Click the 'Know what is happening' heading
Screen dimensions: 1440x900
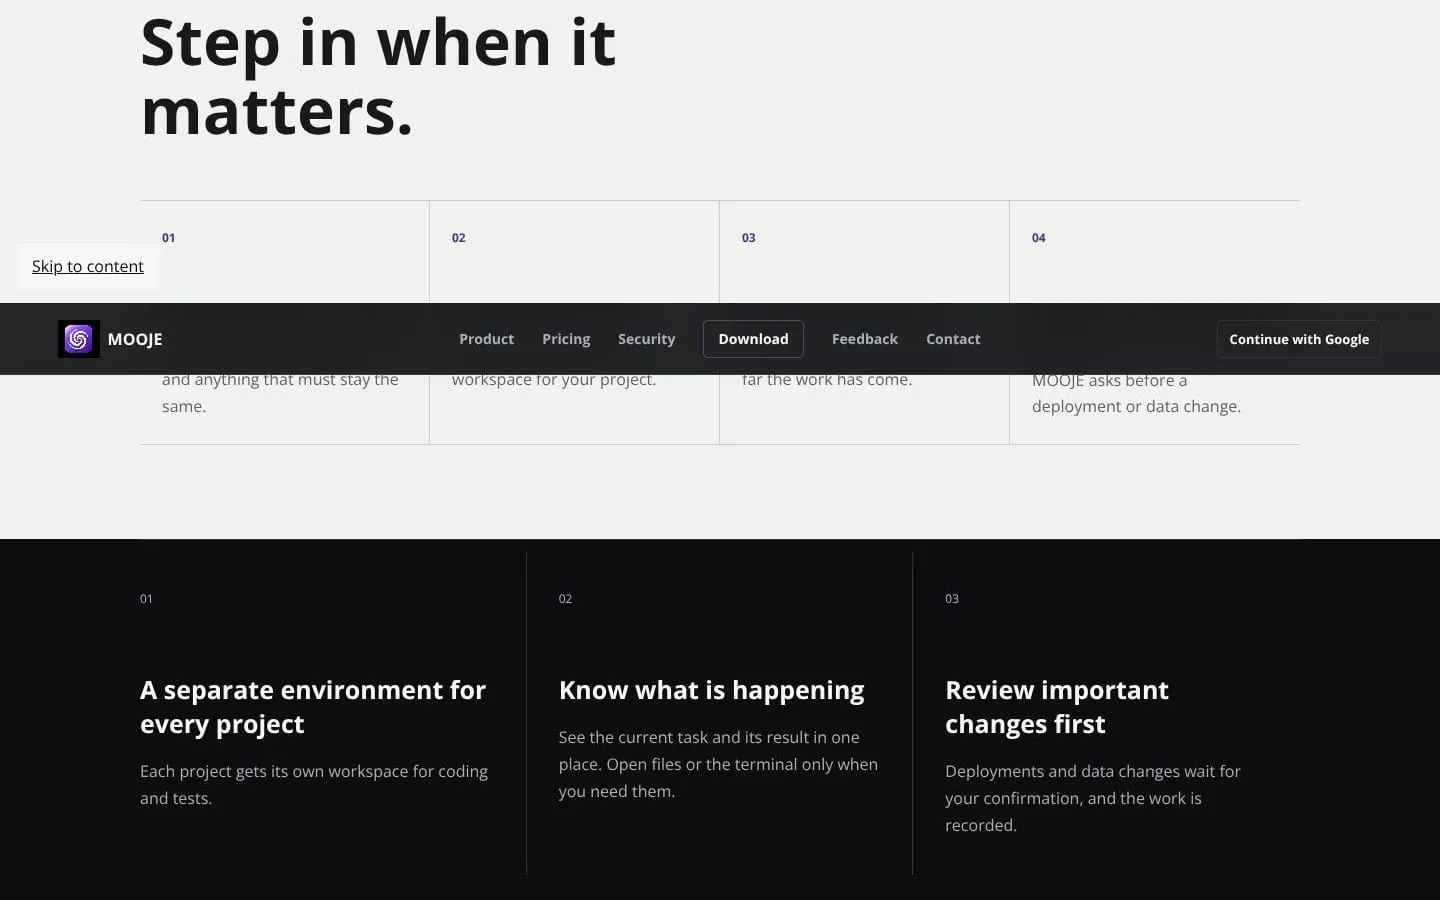click(712, 690)
